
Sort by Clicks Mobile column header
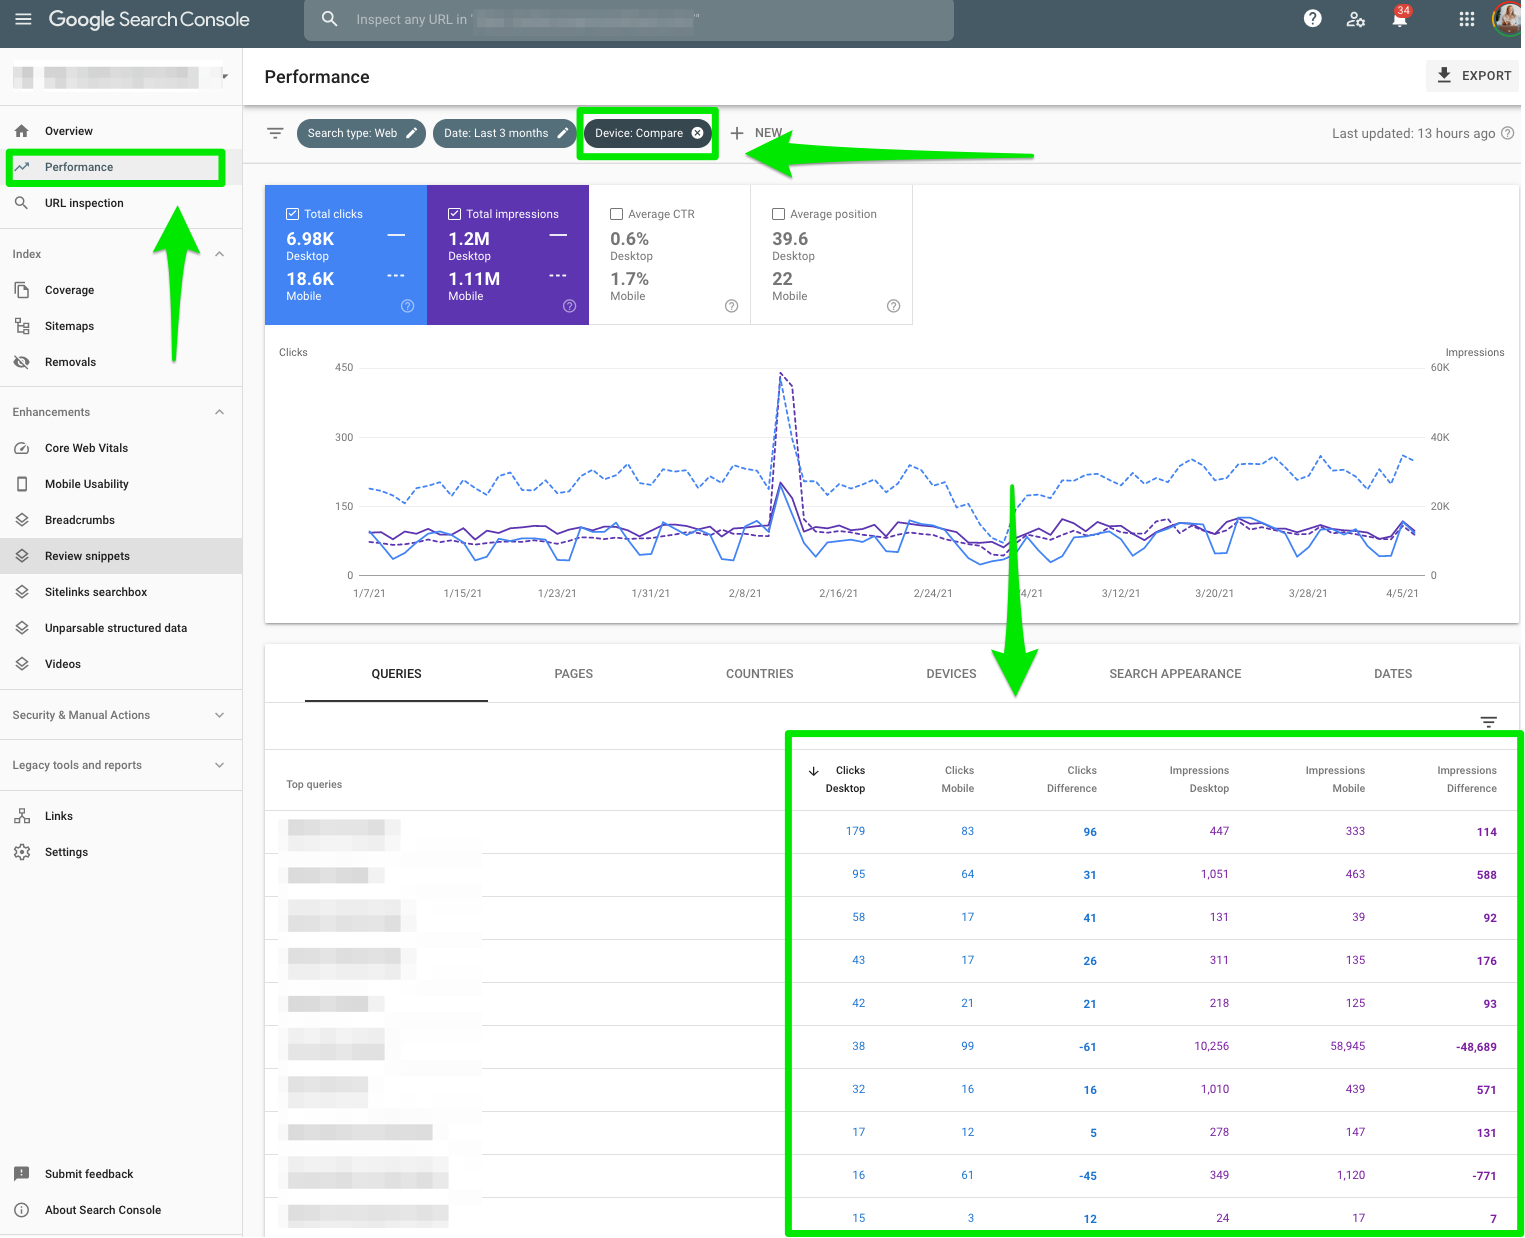[x=958, y=779]
